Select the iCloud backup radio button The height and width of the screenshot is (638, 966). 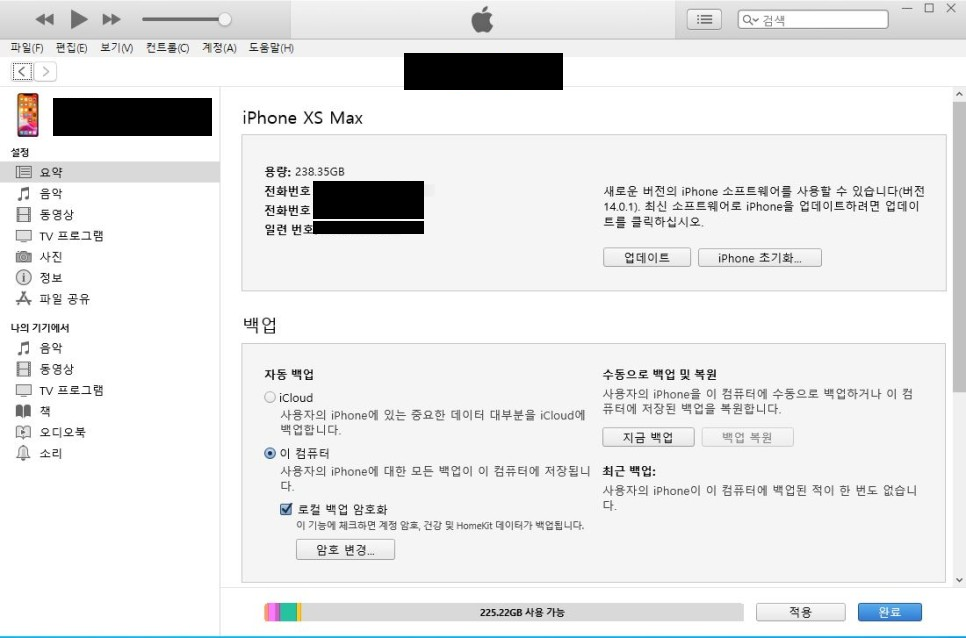pos(270,397)
